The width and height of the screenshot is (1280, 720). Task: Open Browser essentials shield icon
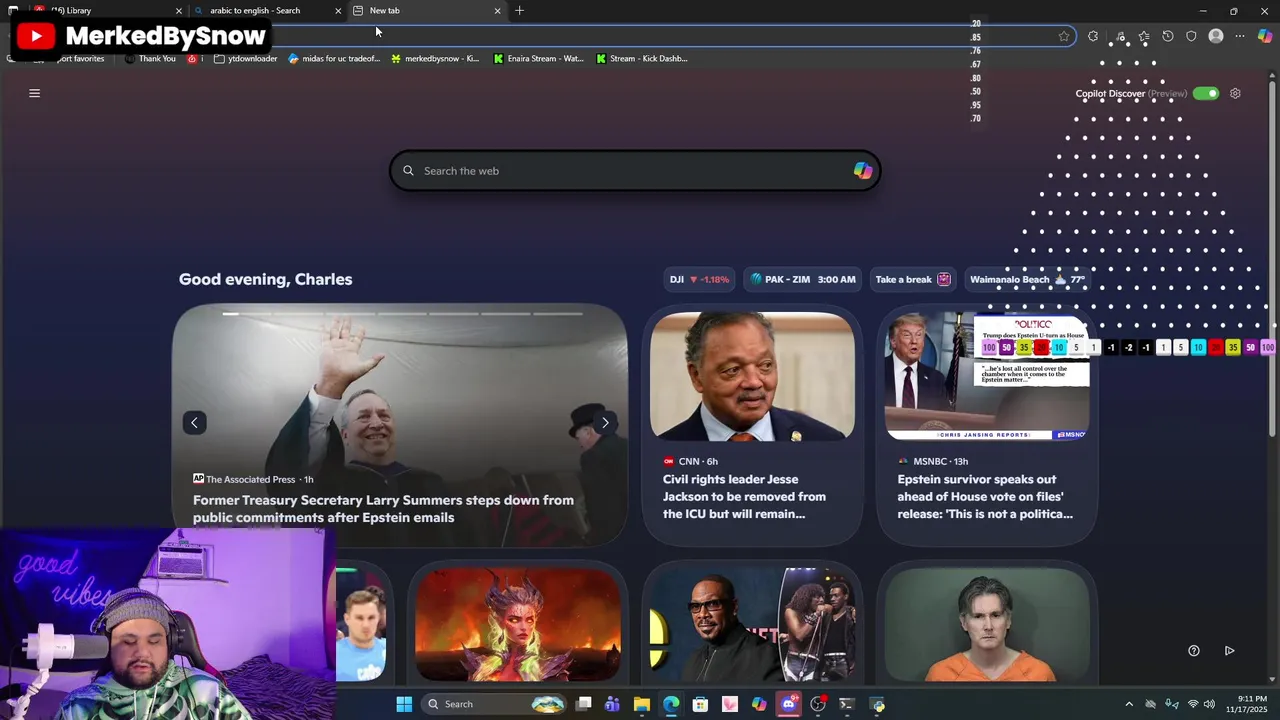pos(1191,36)
